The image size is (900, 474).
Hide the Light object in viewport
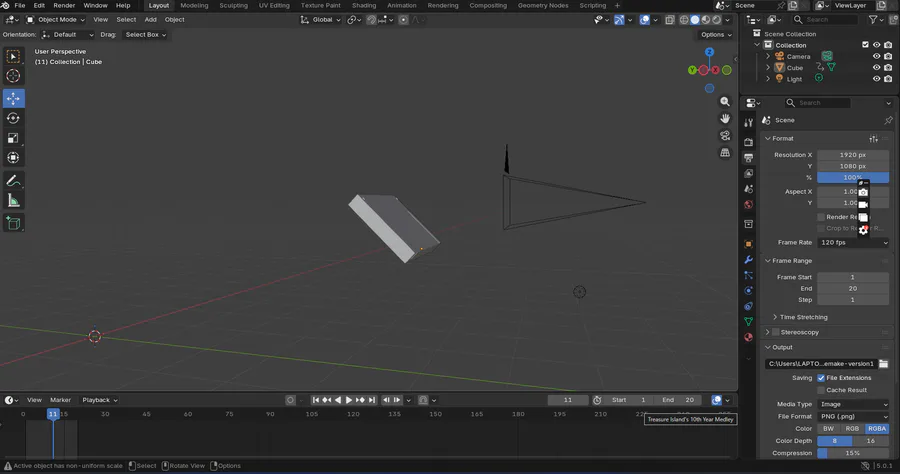click(876, 79)
